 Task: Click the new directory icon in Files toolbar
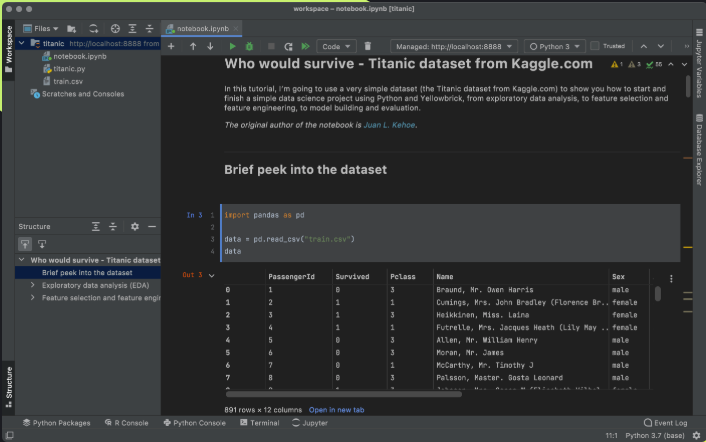point(72,29)
